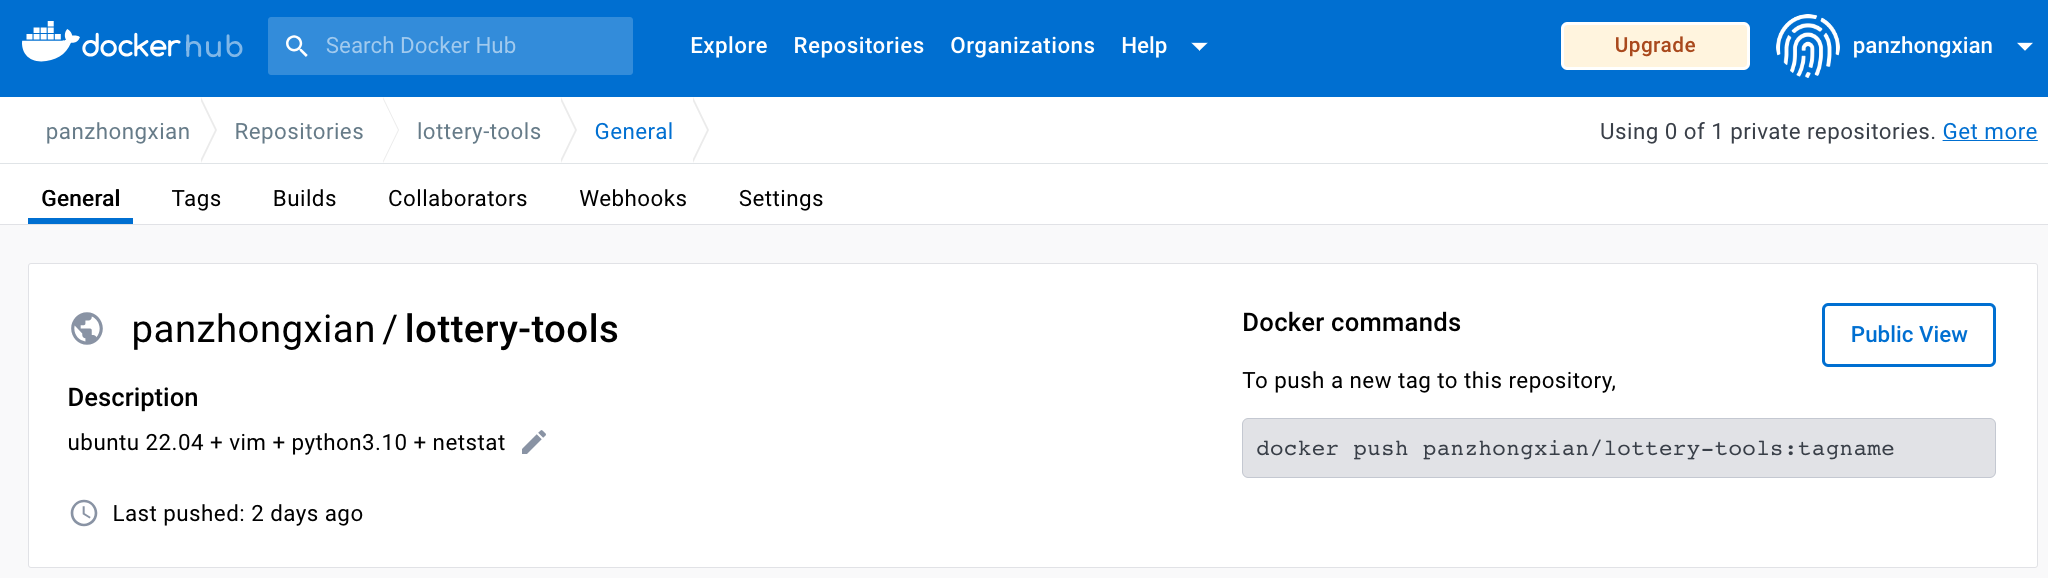Screen dimensions: 2048x578
Task: Click the Upgrade button
Action: 1655,46
